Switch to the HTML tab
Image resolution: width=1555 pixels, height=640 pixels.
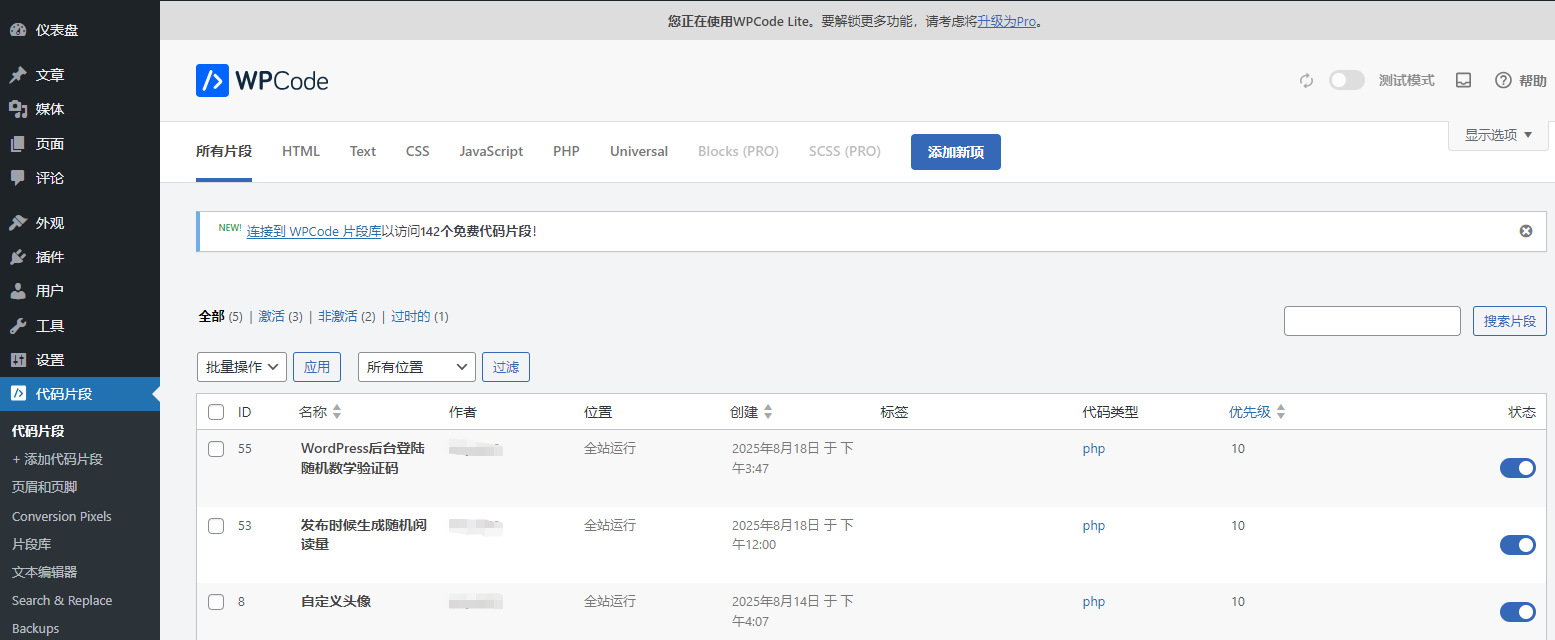click(x=301, y=152)
